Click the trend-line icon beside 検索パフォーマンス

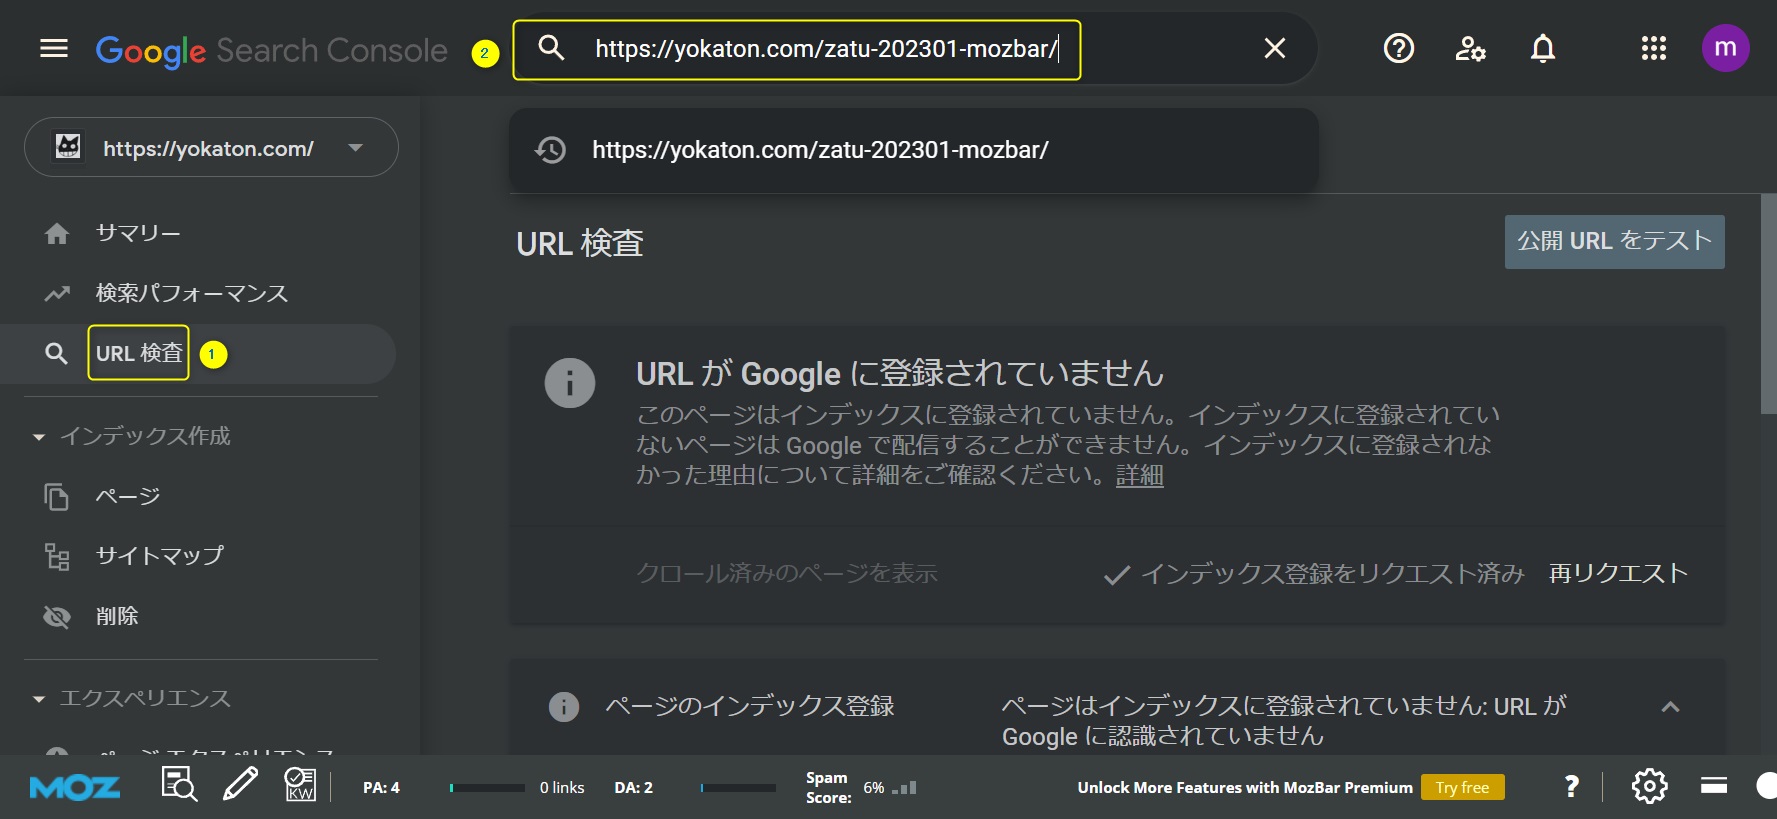pyautogui.click(x=57, y=293)
